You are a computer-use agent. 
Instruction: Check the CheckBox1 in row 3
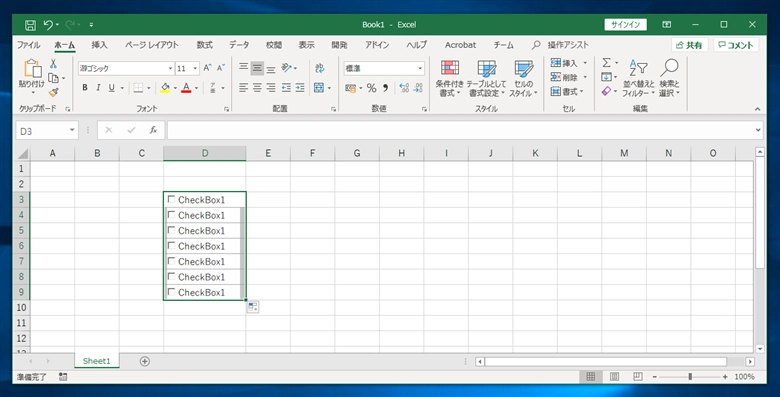pyautogui.click(x=172, y=199)
